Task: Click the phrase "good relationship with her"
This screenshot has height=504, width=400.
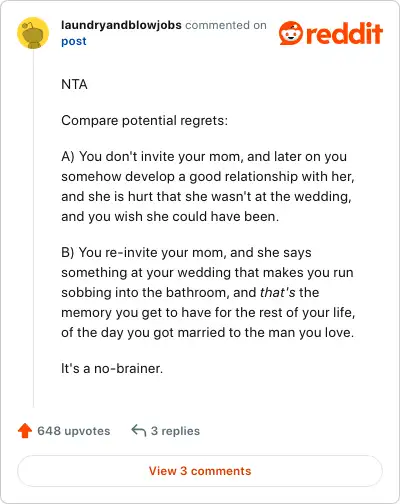Action: pyautogui.click(x=270, y=177)
